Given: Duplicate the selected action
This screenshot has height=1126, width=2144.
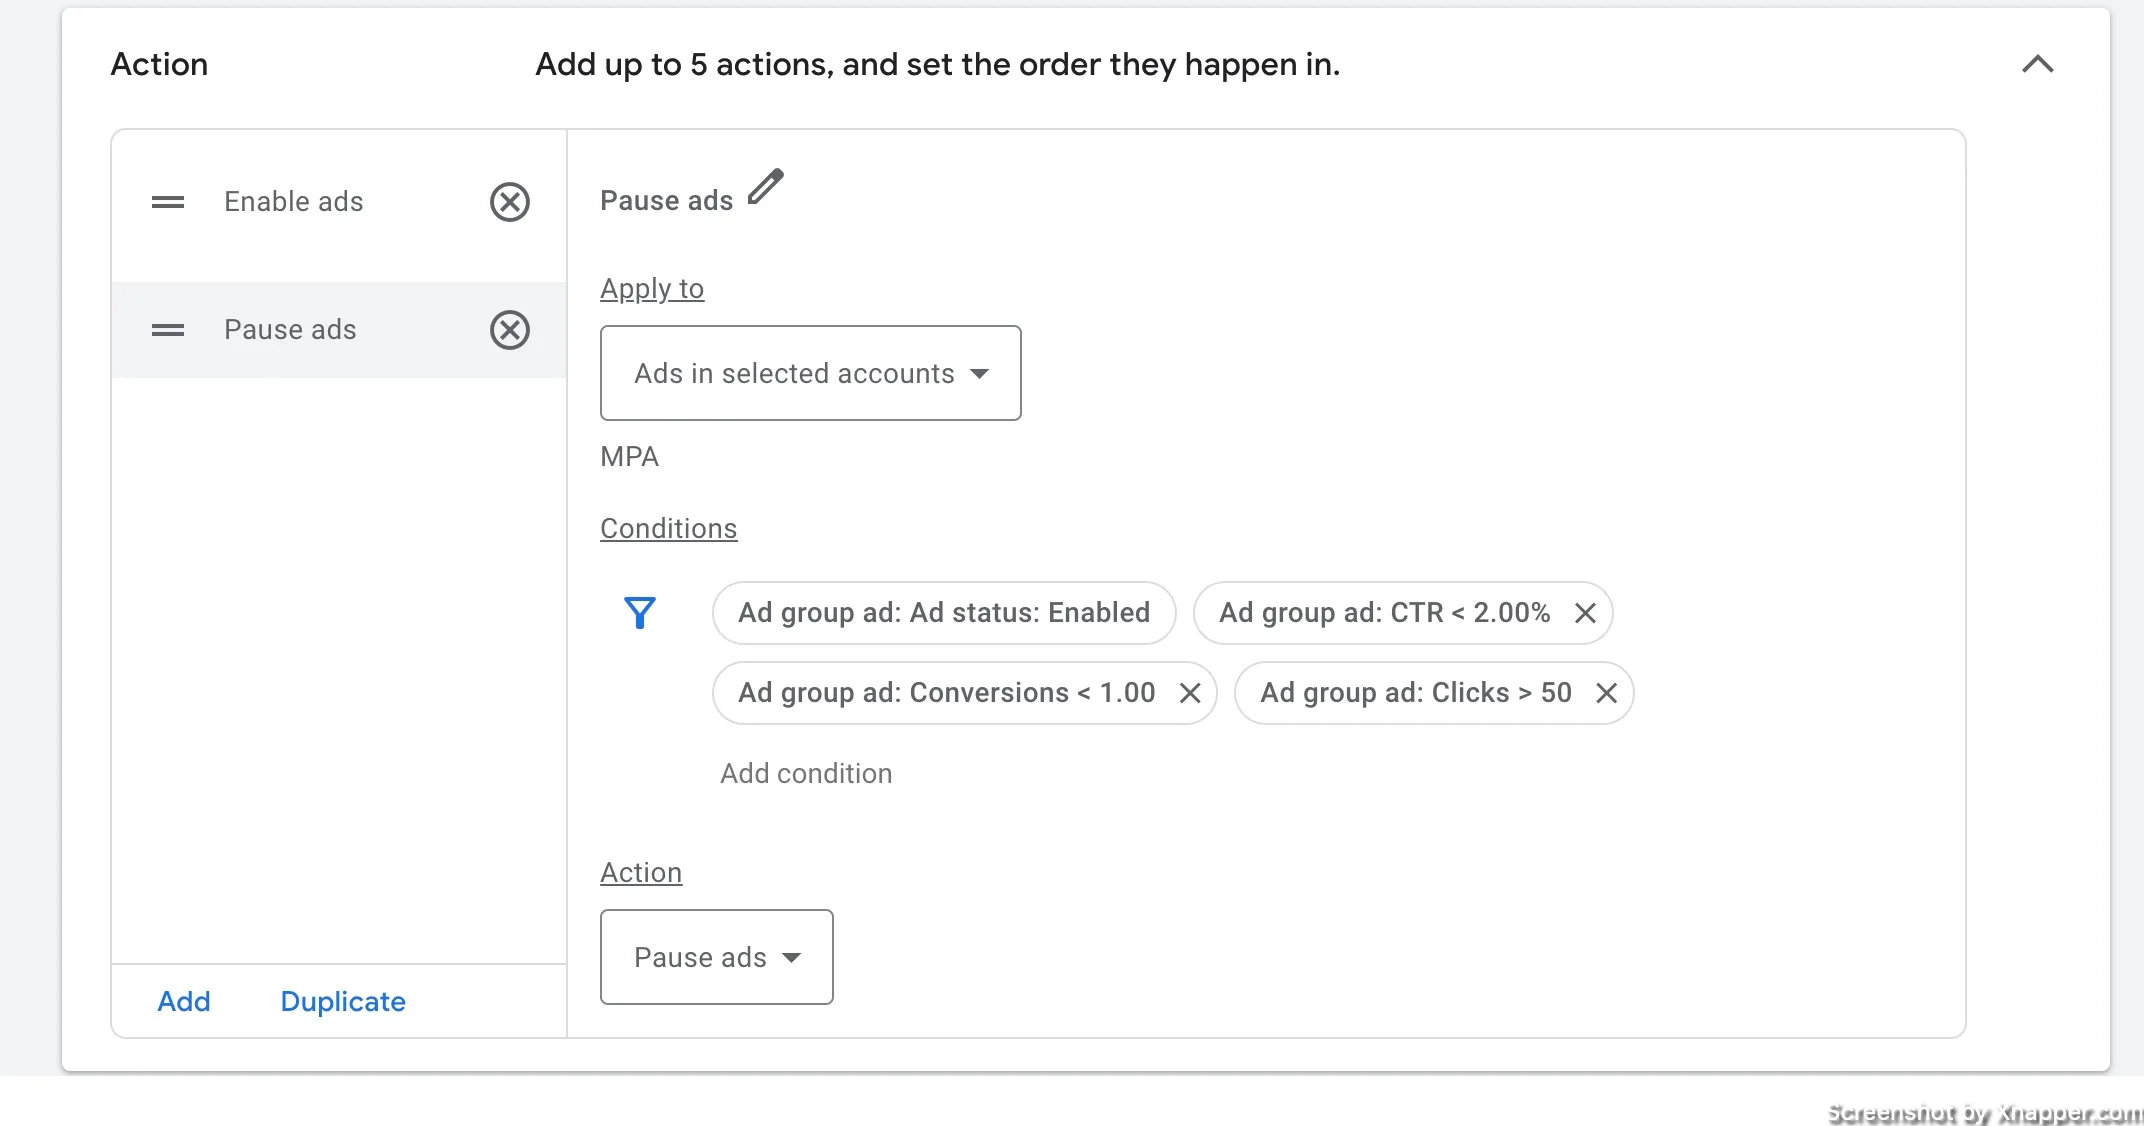Looking at the screenshot, I should coord(343,1002).
